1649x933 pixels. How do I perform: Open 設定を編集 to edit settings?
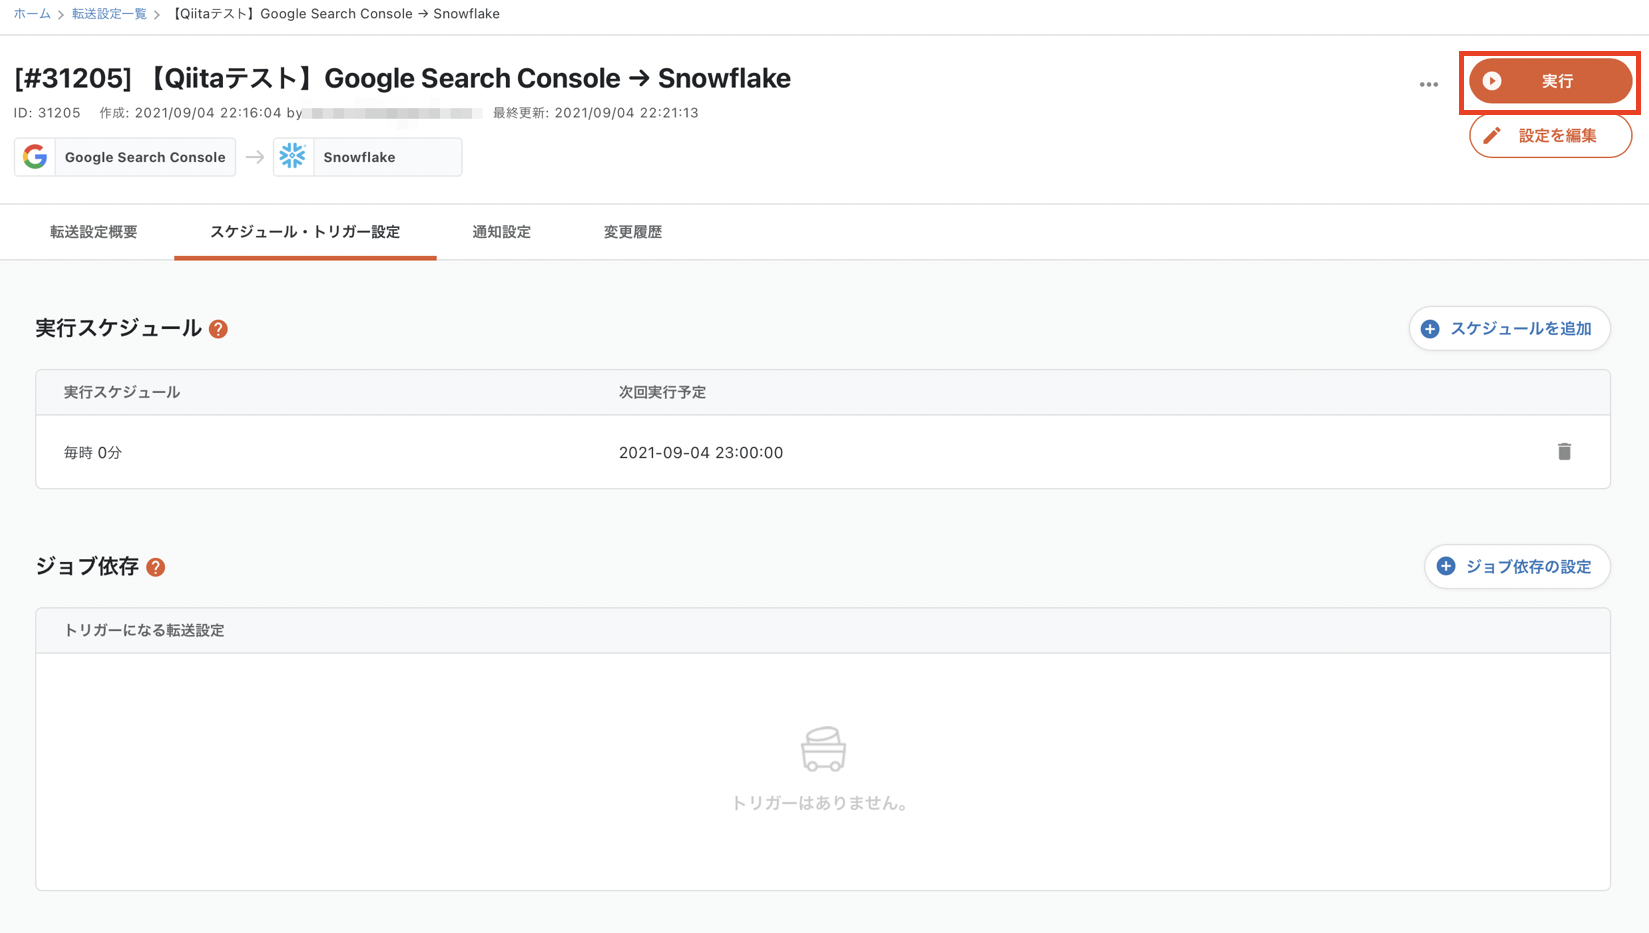pyautogui.click(x=1550, y=136)
